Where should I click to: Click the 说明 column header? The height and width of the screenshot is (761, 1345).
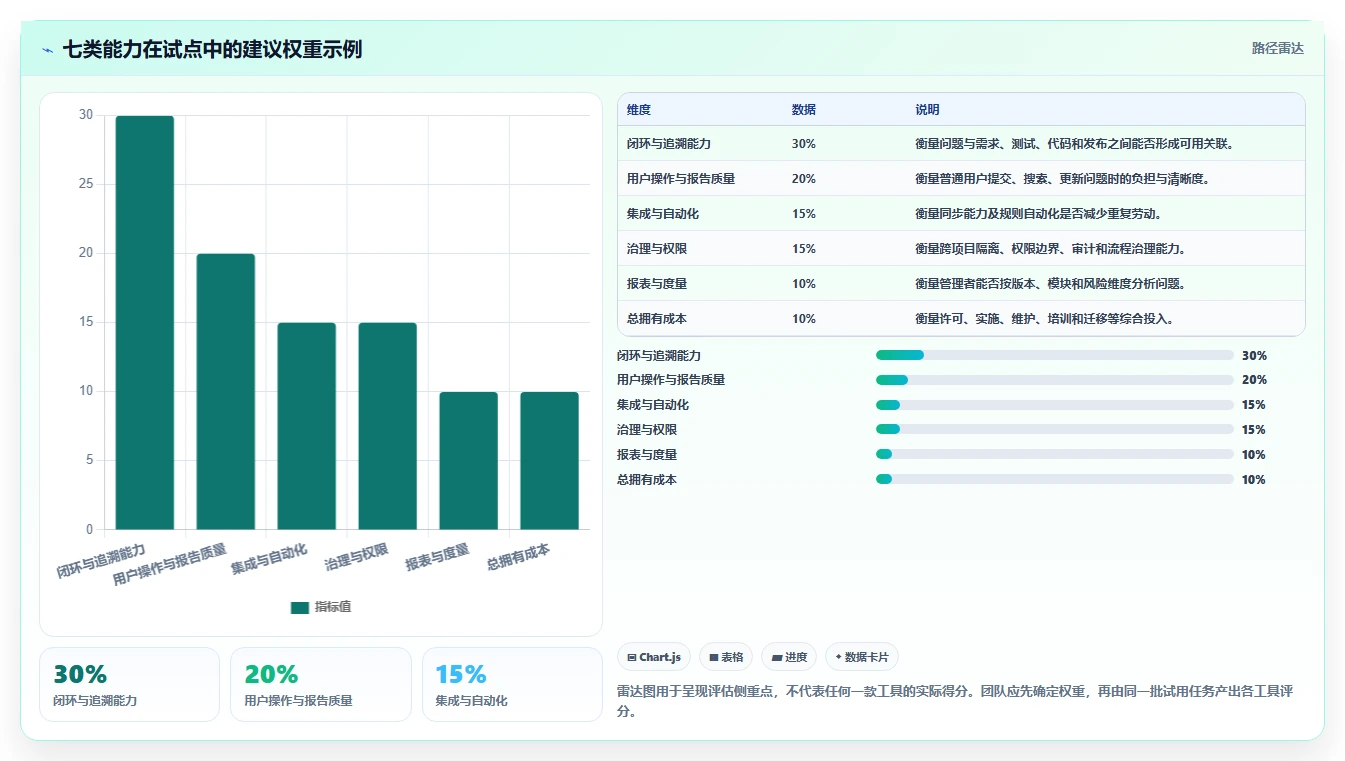click(x=927, y=110)
